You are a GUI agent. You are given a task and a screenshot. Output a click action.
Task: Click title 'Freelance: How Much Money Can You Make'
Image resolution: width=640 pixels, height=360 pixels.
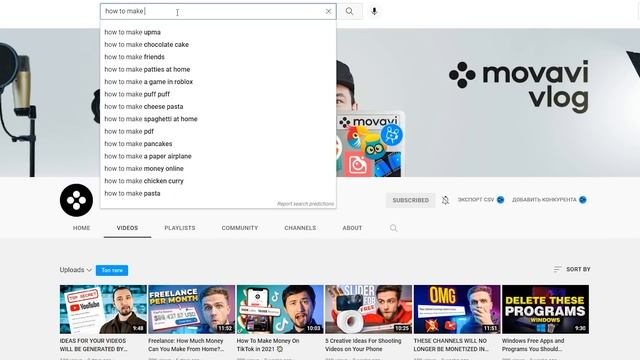pyautogui.click(x=186, y=345)
